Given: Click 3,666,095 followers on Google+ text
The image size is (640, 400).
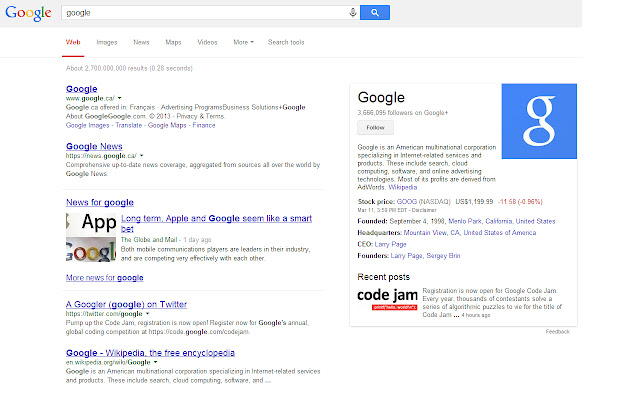Looking at the screenshot, I should point(402,113).
